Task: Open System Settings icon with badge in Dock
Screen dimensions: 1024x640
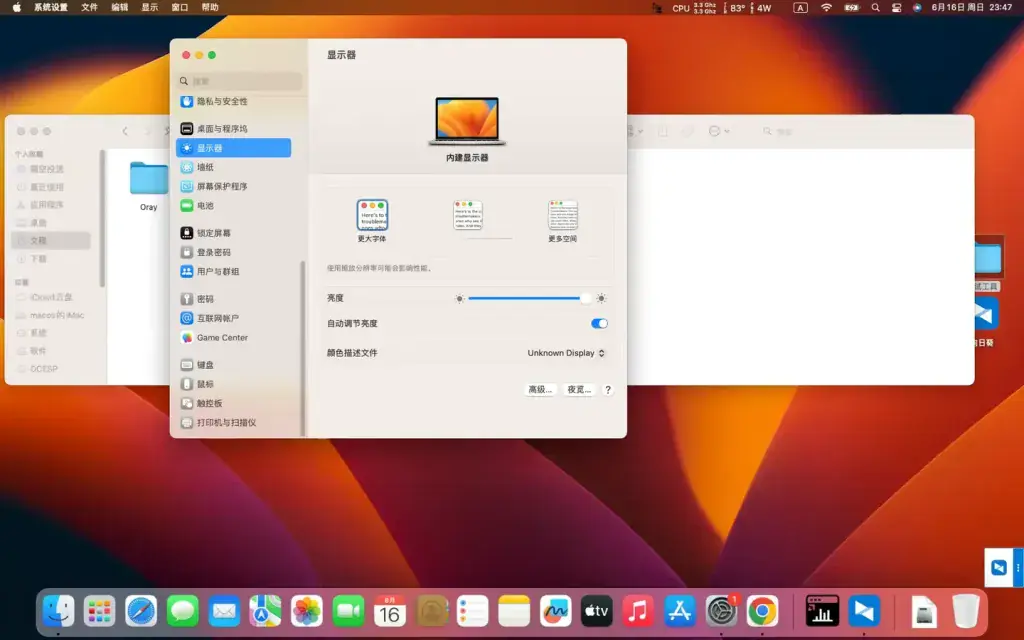Action: [x=721, y=611]
